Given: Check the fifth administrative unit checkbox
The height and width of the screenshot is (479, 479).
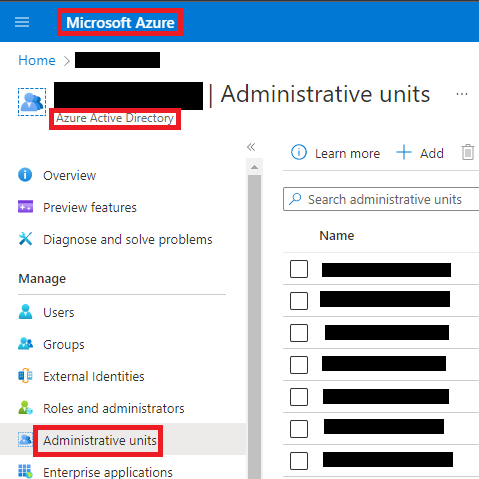Looking at the screenshot, I should tap(299, 397).
